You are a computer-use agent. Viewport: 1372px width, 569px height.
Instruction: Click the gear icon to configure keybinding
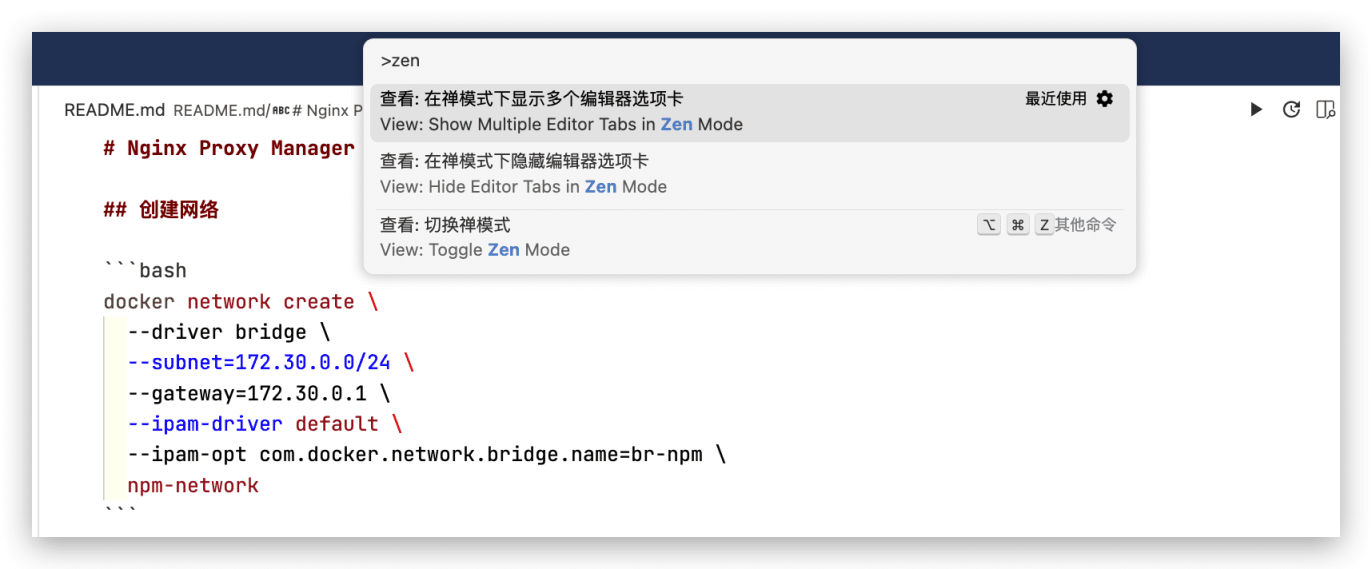point(1104,99)
